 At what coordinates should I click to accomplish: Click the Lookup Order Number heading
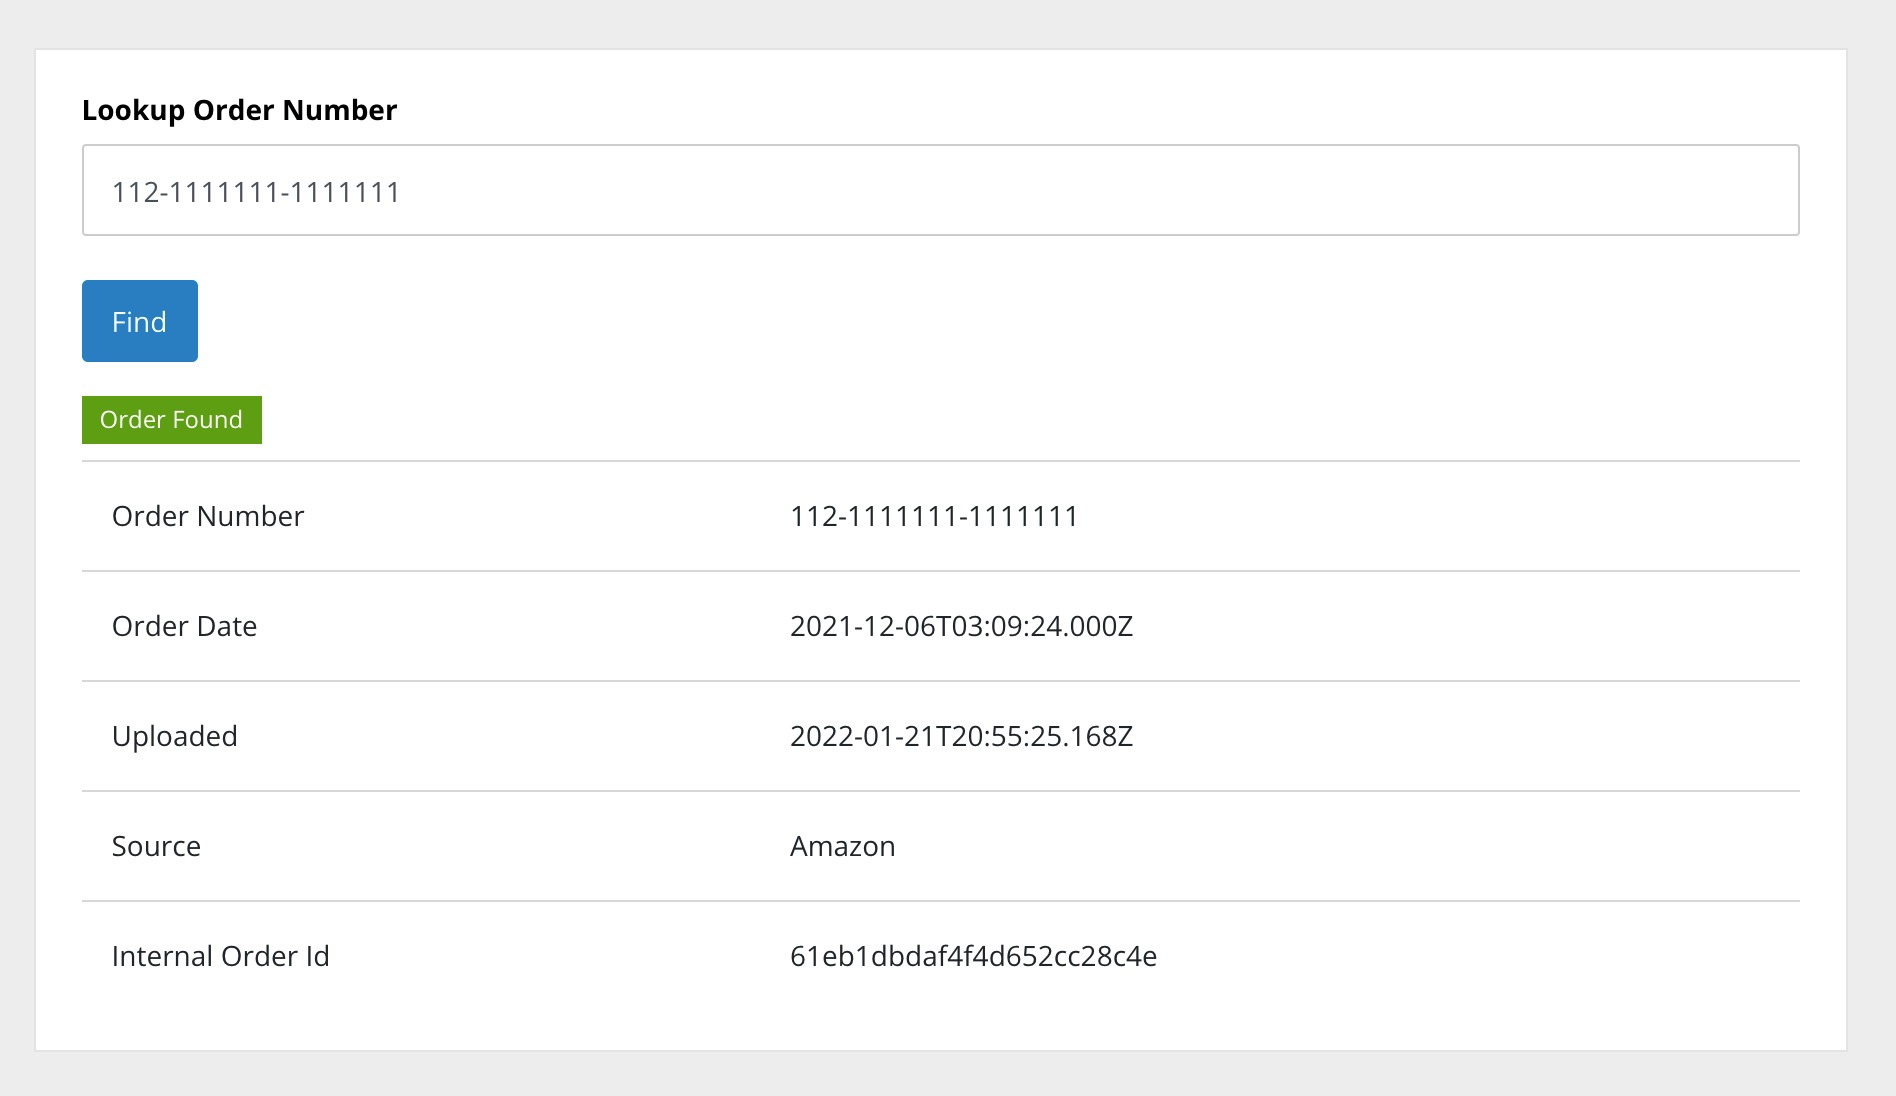[x=239, y=110]
